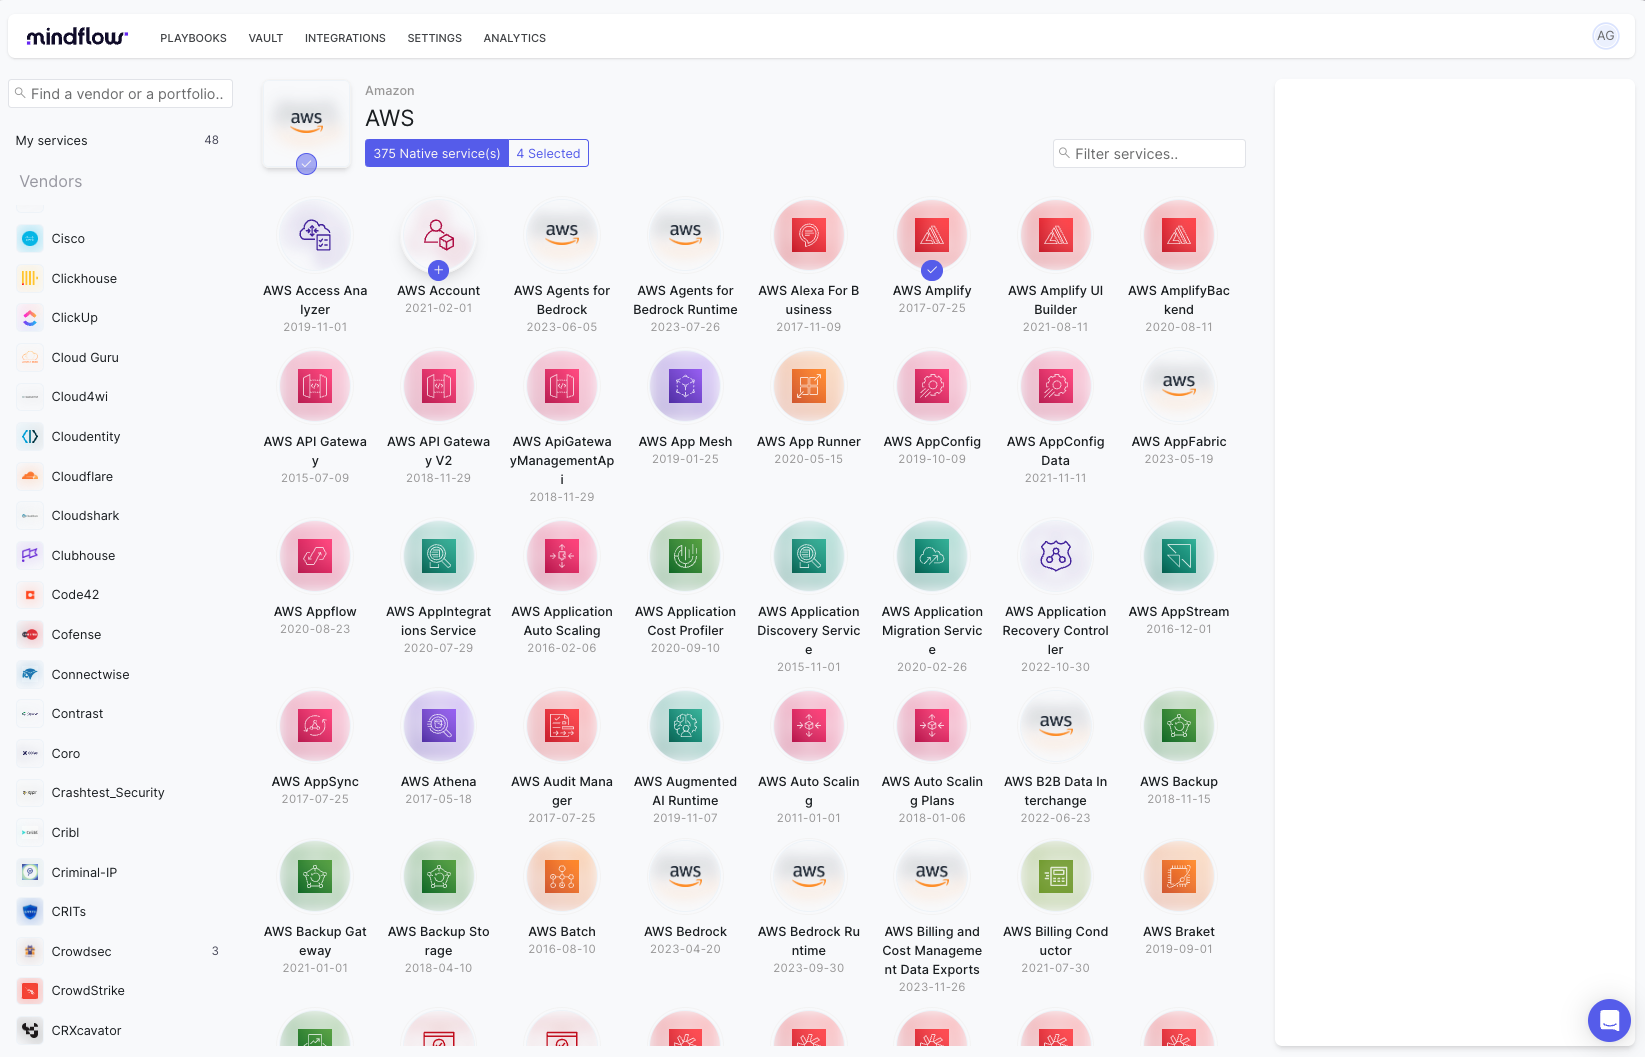Open the AWS Application Cost Profiler icon

tap(685, 556)
